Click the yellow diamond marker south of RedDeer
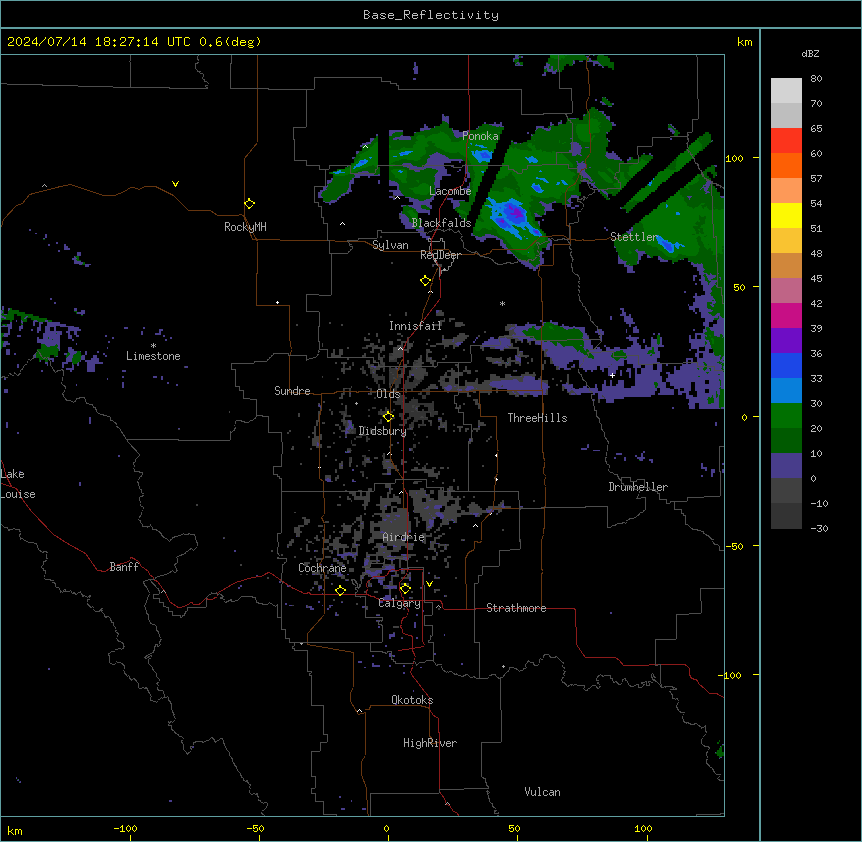862x842 pixels. (x=426, y=281)
